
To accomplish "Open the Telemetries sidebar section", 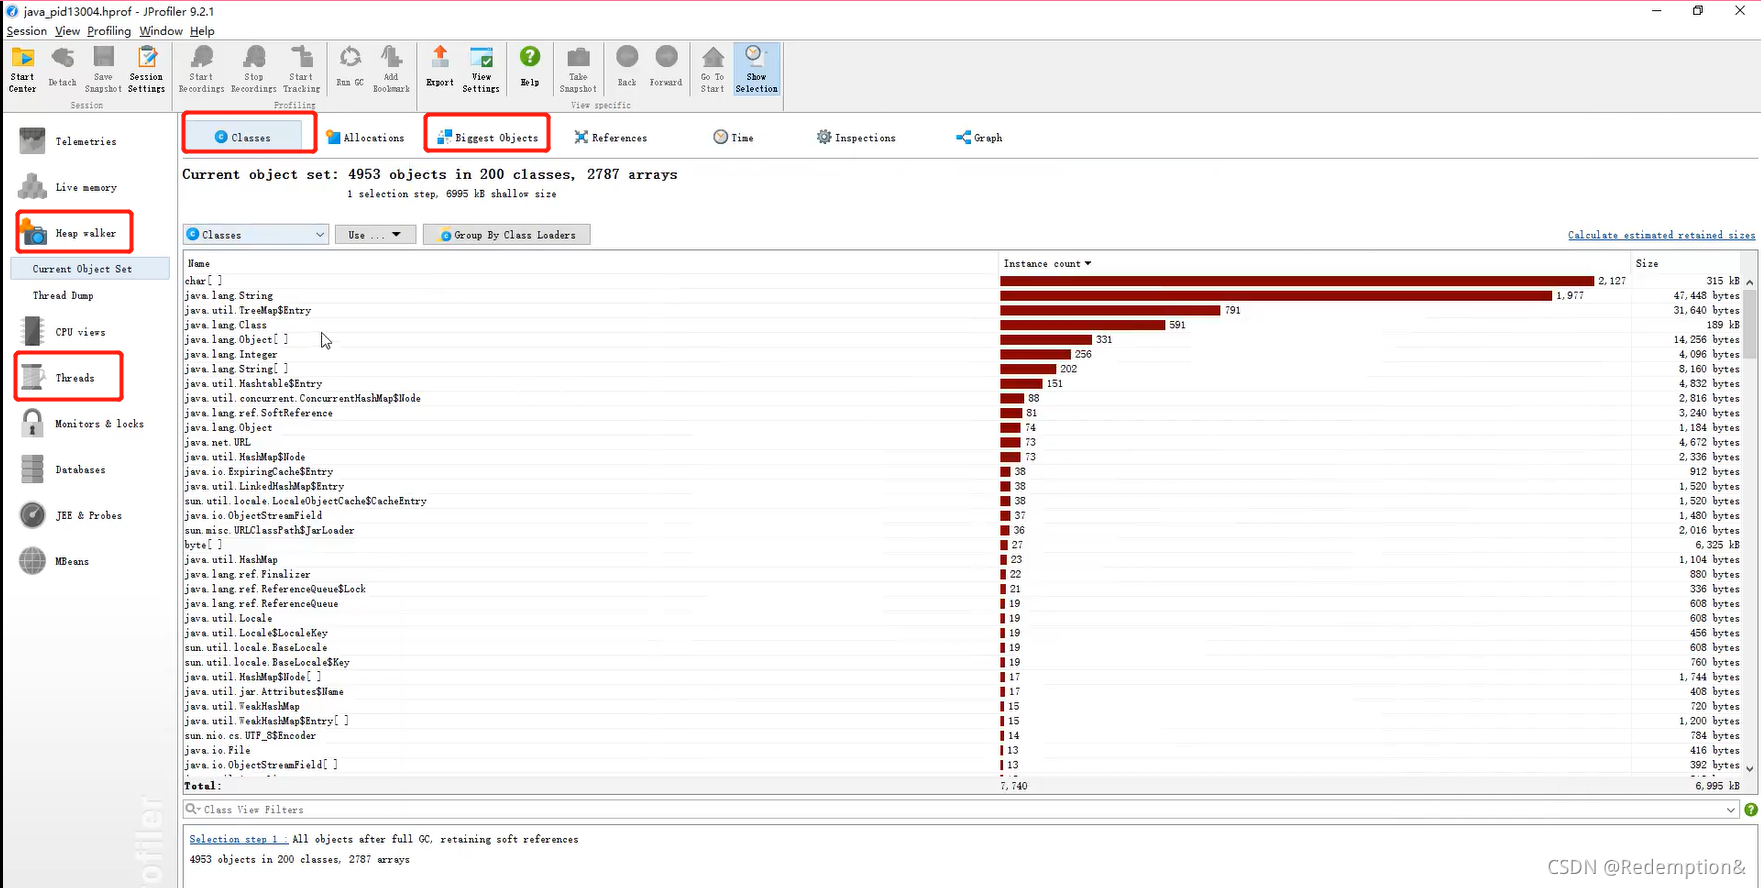I will click(x=68, y=141).
